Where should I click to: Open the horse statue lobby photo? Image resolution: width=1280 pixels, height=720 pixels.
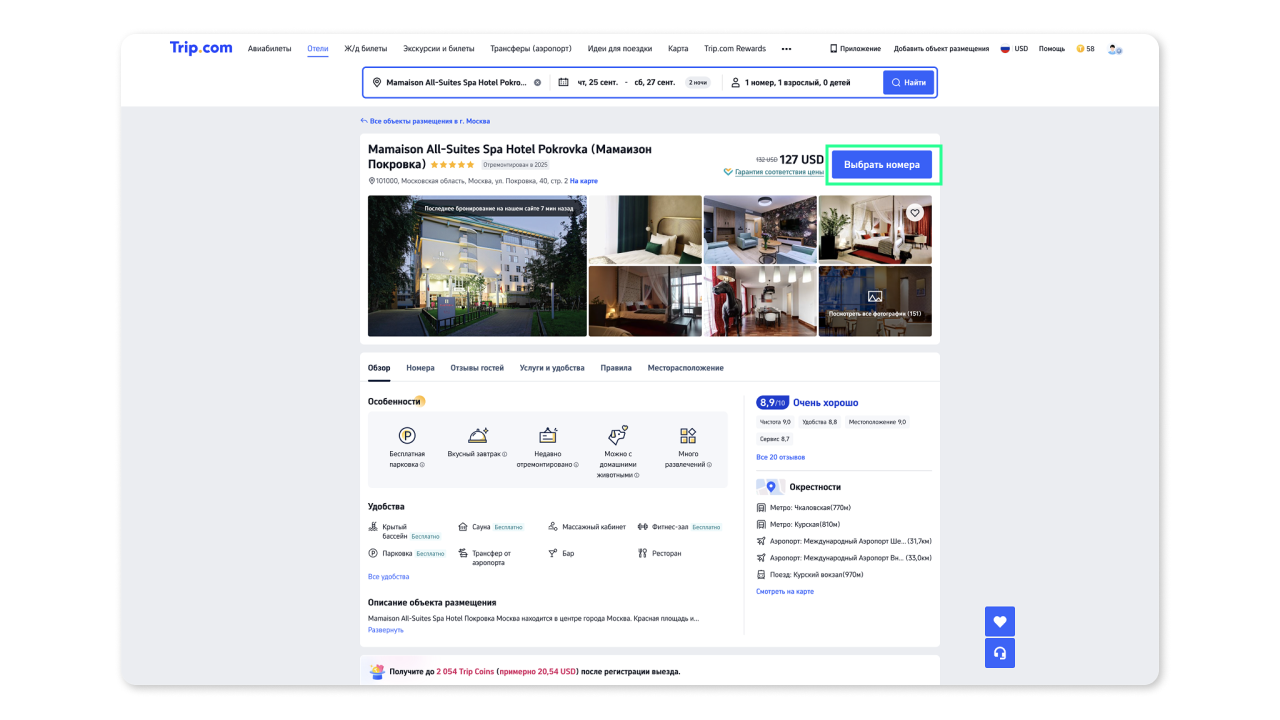point(760,301)
